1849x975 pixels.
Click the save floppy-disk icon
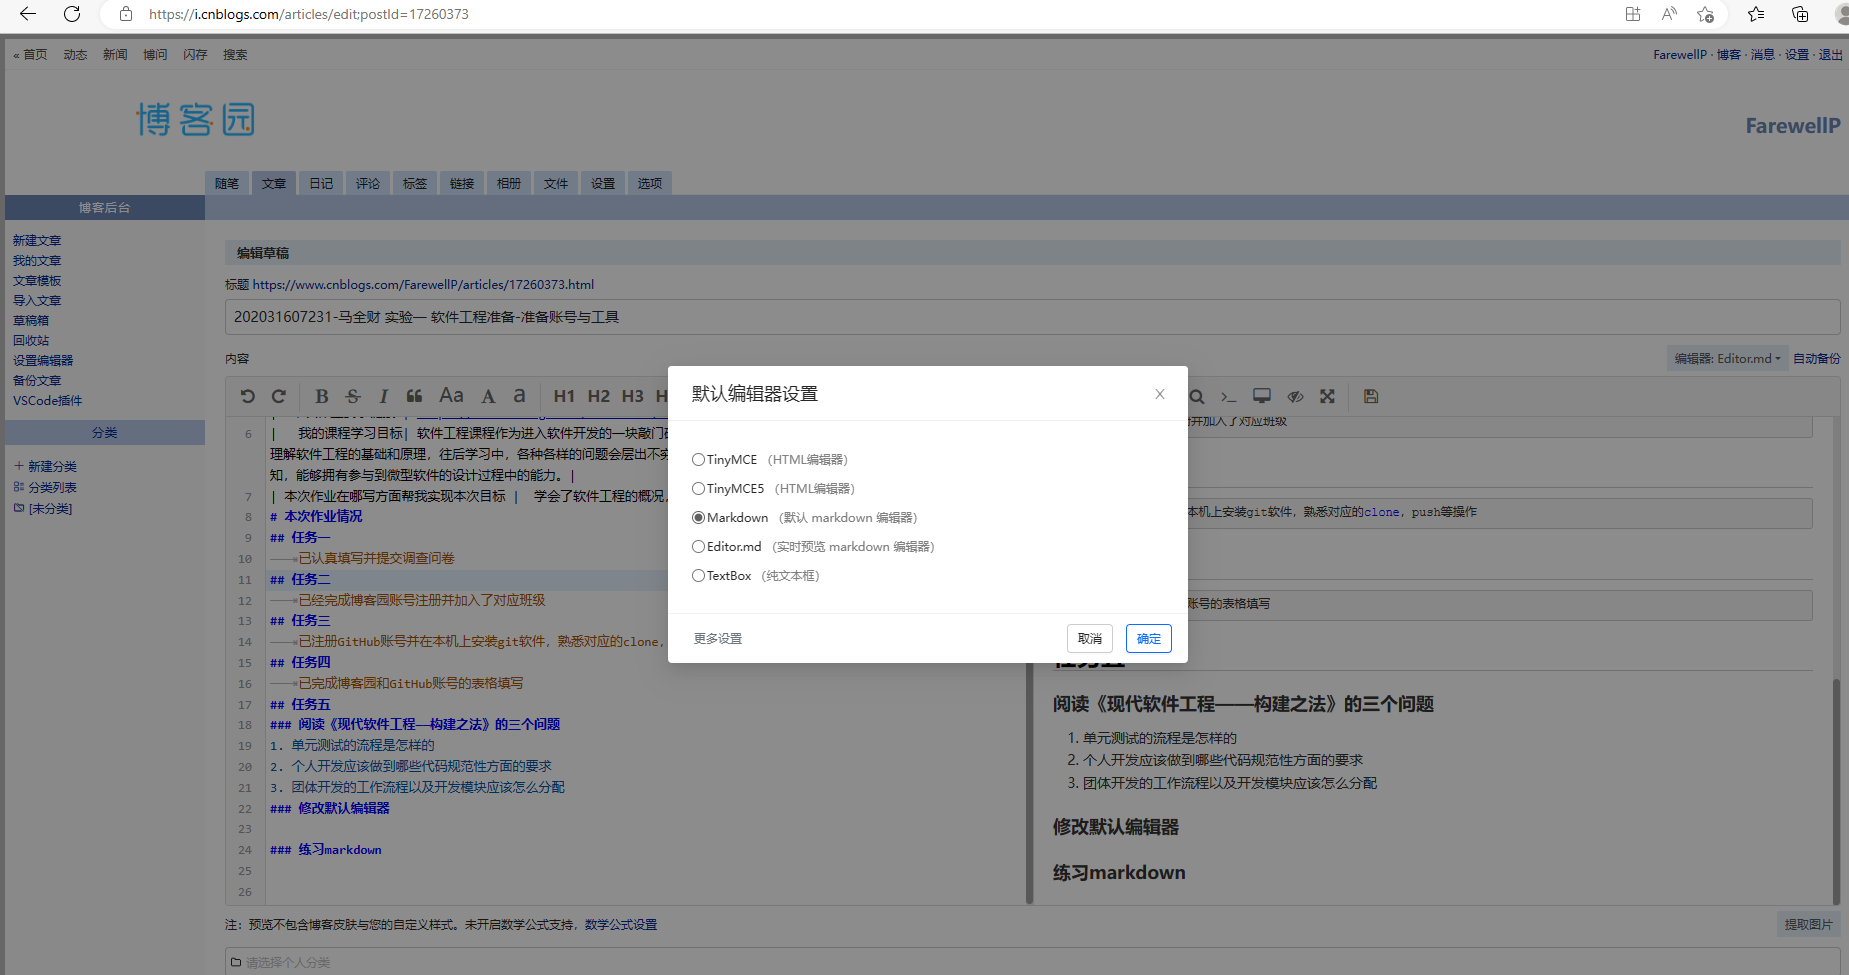point(1371,396)
